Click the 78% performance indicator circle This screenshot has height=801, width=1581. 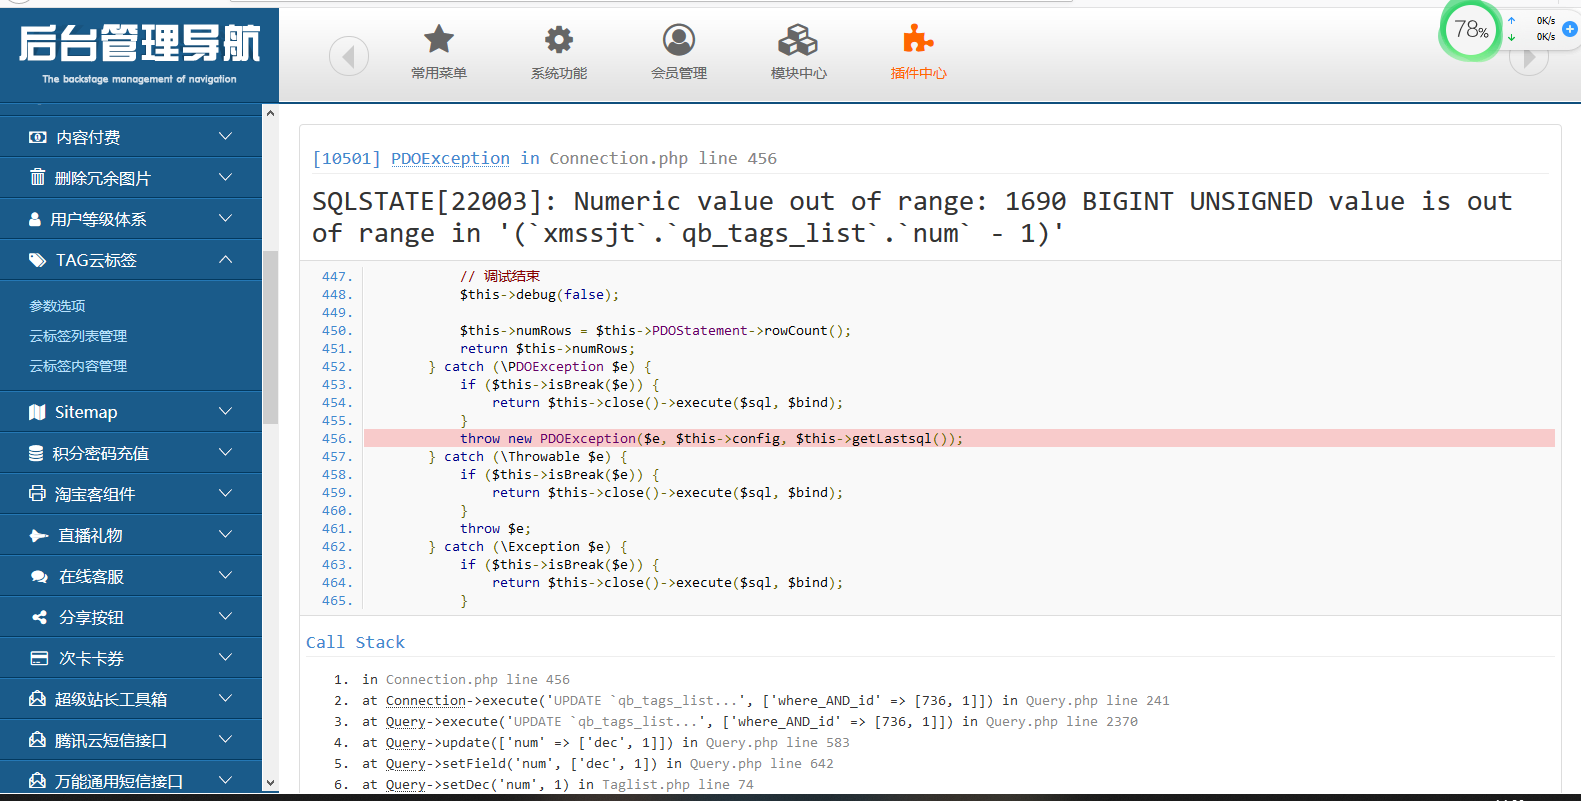click(1470, 30)
